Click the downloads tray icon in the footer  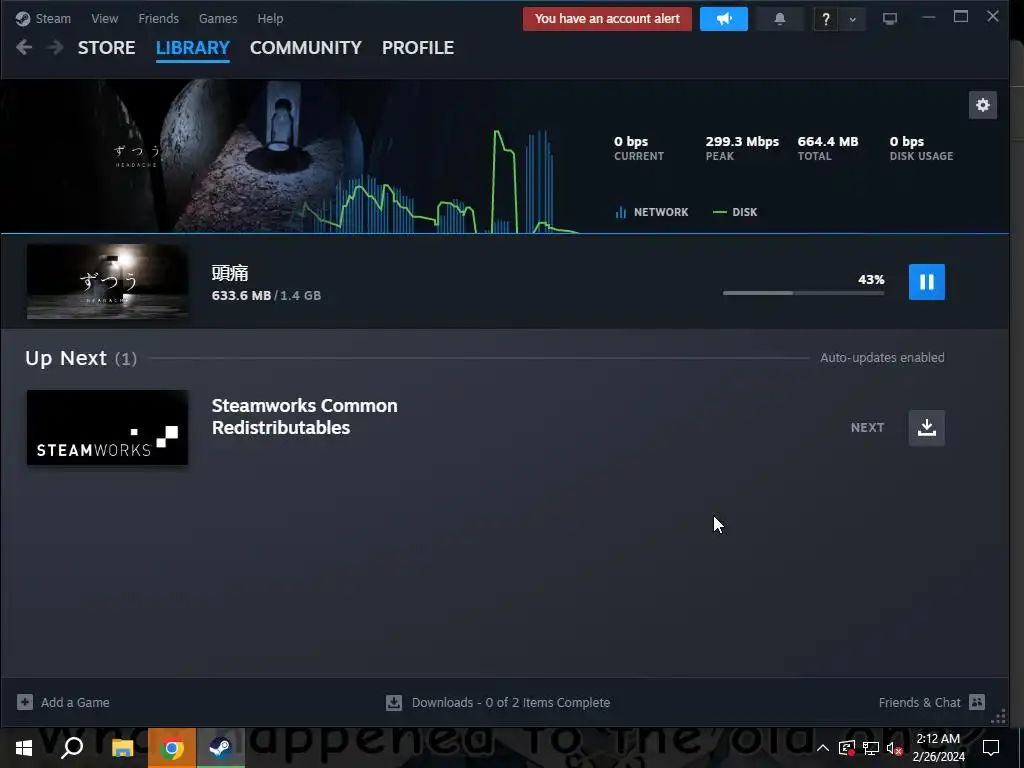click(x=394, y=702)
